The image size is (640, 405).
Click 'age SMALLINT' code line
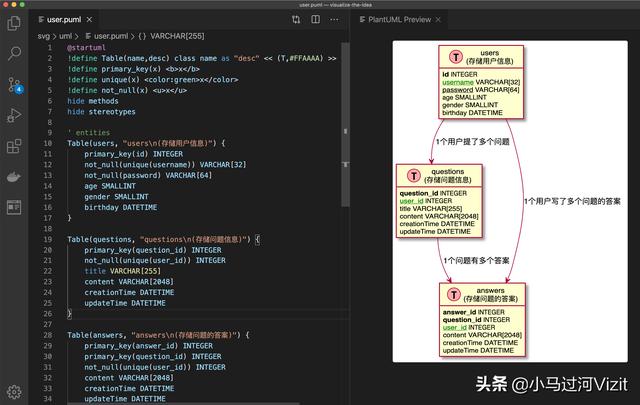[x=110, y=186]
